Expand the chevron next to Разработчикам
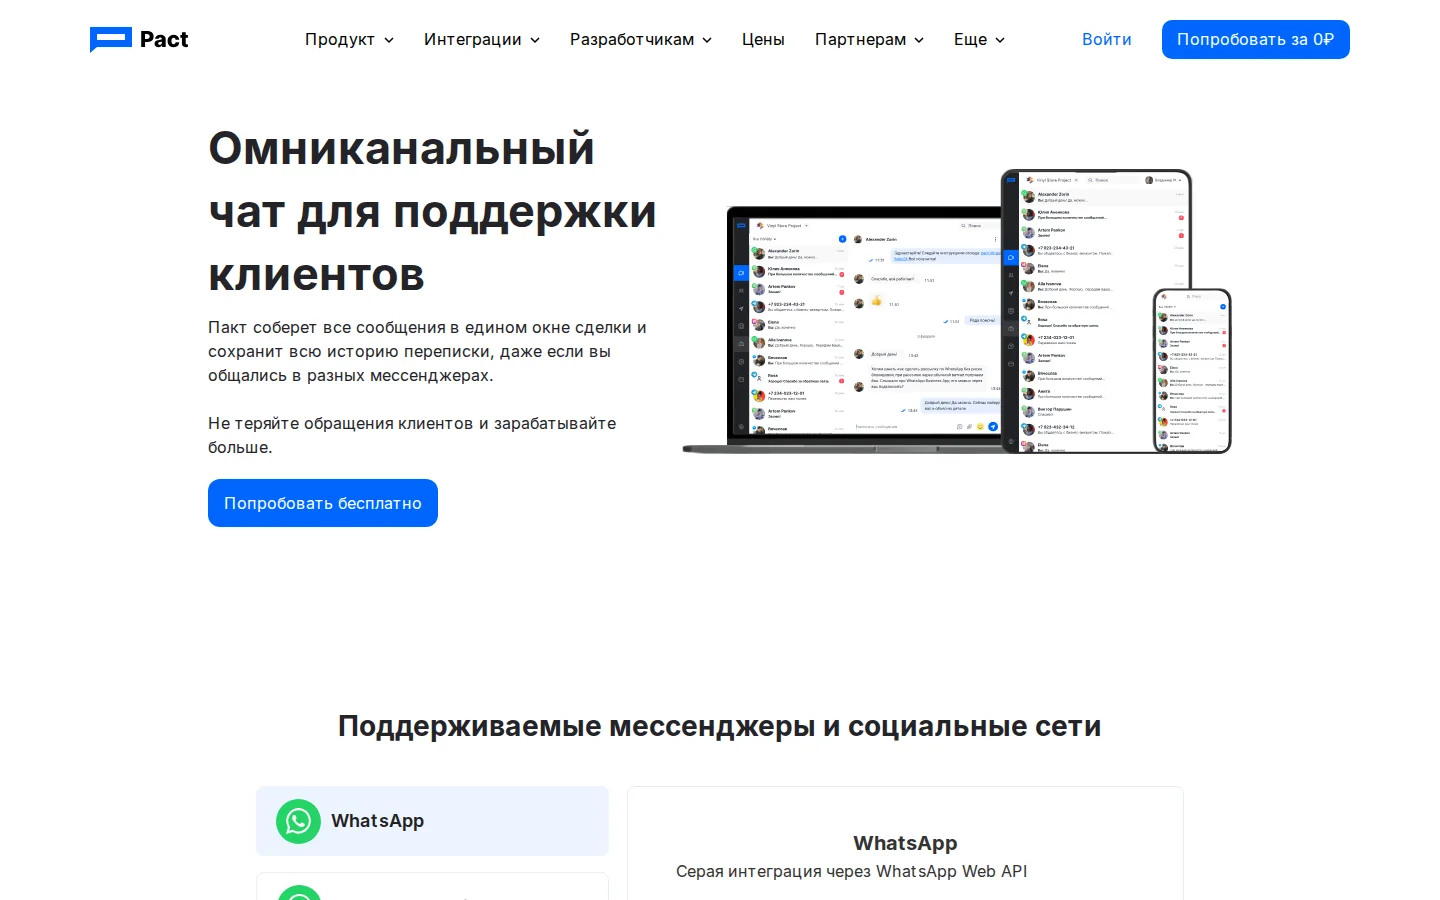Image resolution: width=1440 pixels, height=900 pixels. [707, 40]
